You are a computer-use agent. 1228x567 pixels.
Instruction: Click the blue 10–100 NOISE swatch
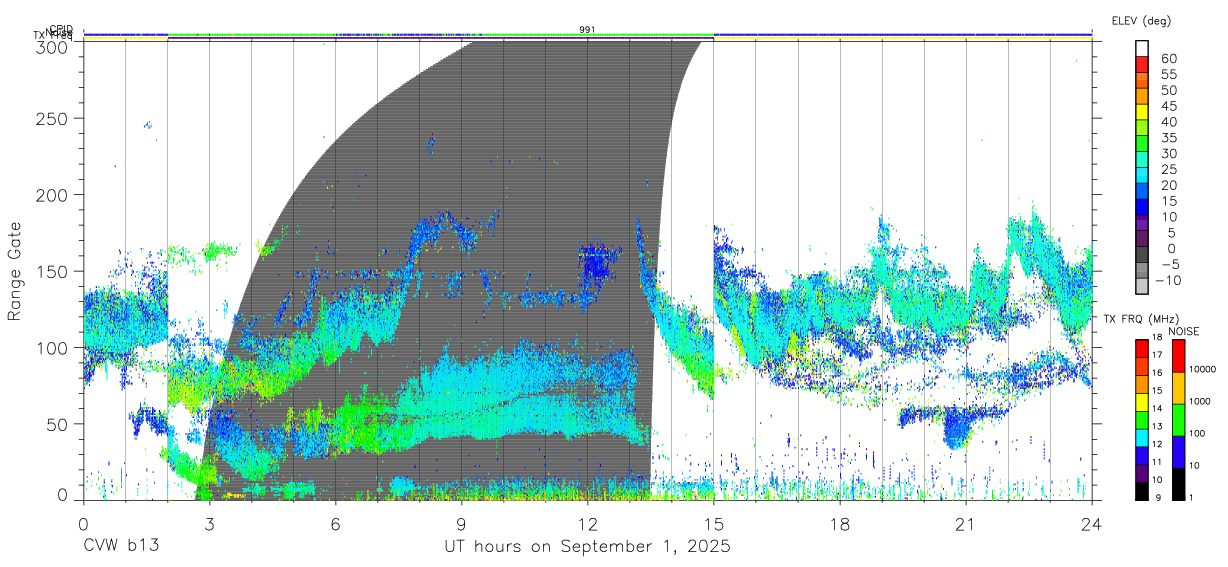coord(1178,451)
